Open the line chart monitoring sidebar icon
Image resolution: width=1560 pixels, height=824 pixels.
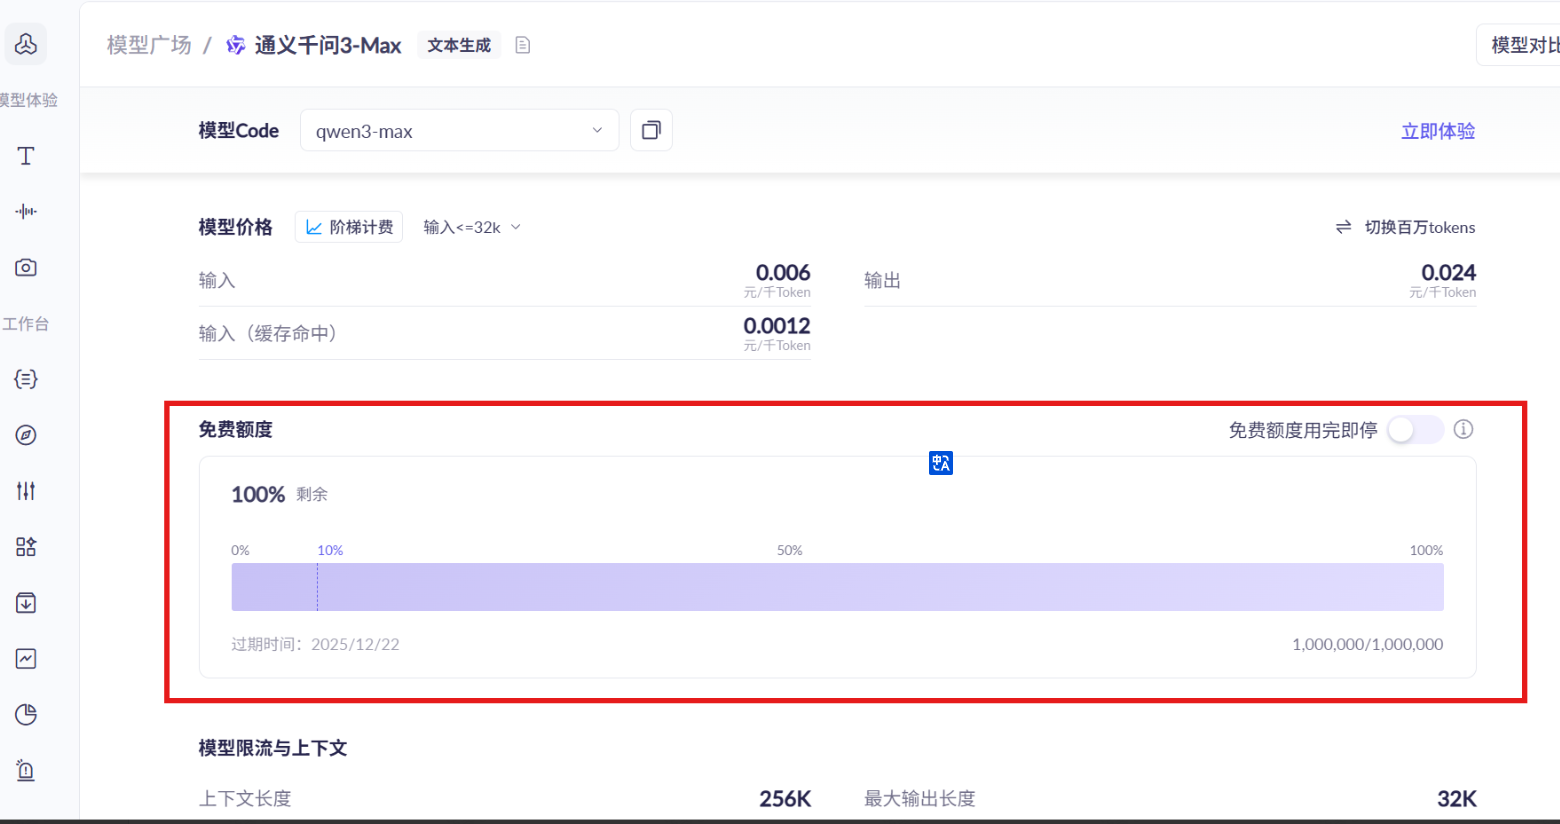(26, 659)
